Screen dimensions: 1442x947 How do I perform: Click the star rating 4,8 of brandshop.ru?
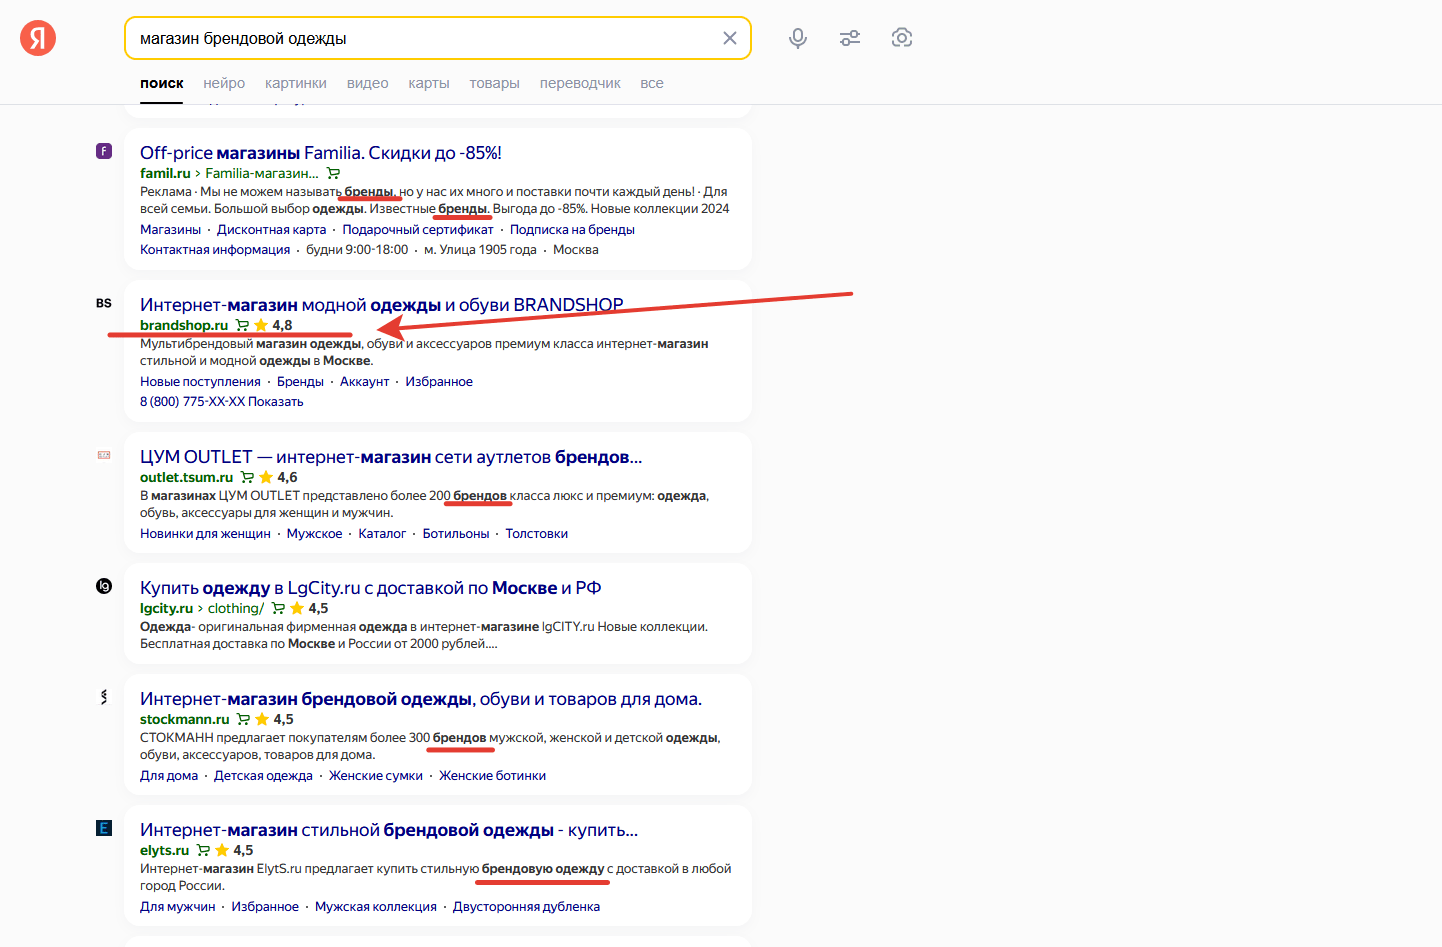tap(273, 325)
